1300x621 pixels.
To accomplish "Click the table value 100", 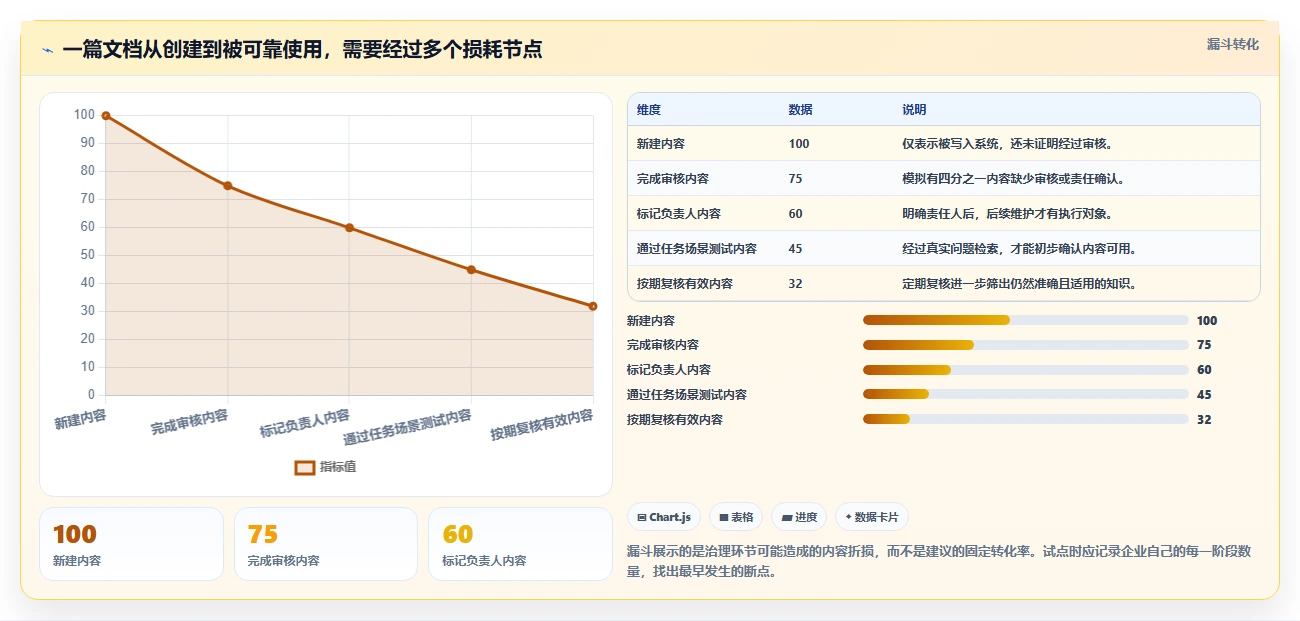I will (x=799, y=144).
